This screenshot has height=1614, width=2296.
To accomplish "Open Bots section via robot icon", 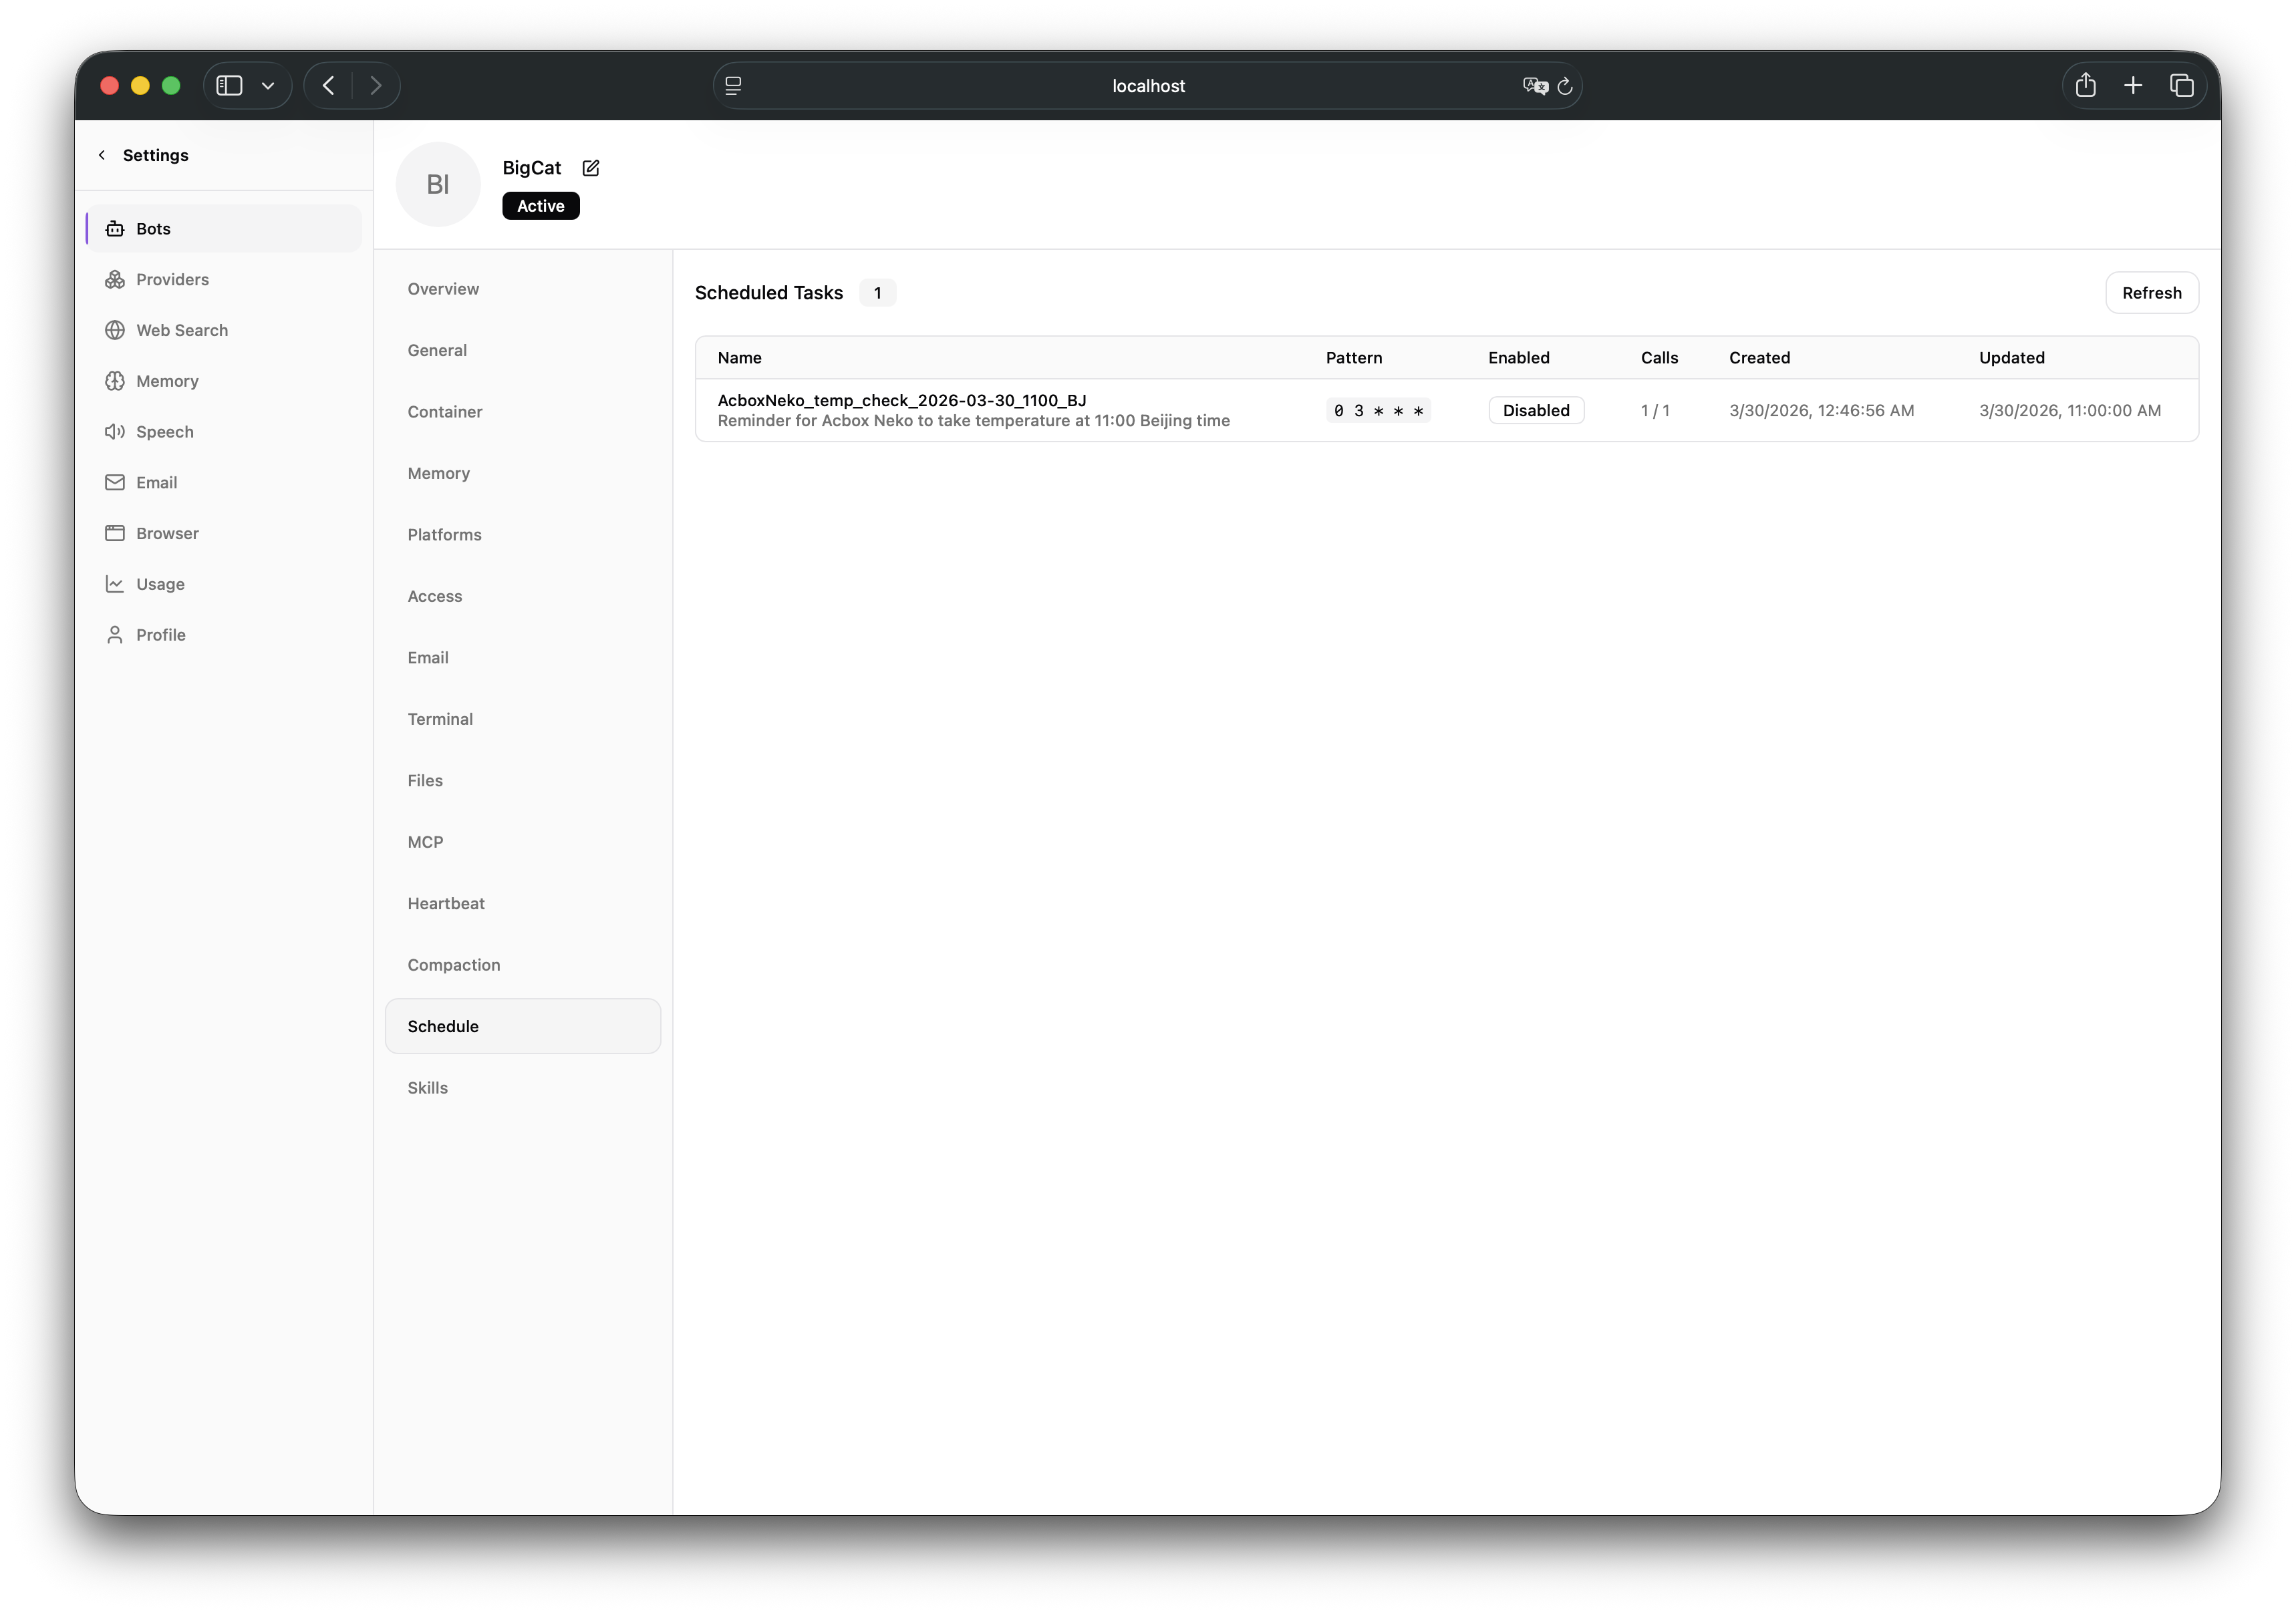I will tap(116, 229).
